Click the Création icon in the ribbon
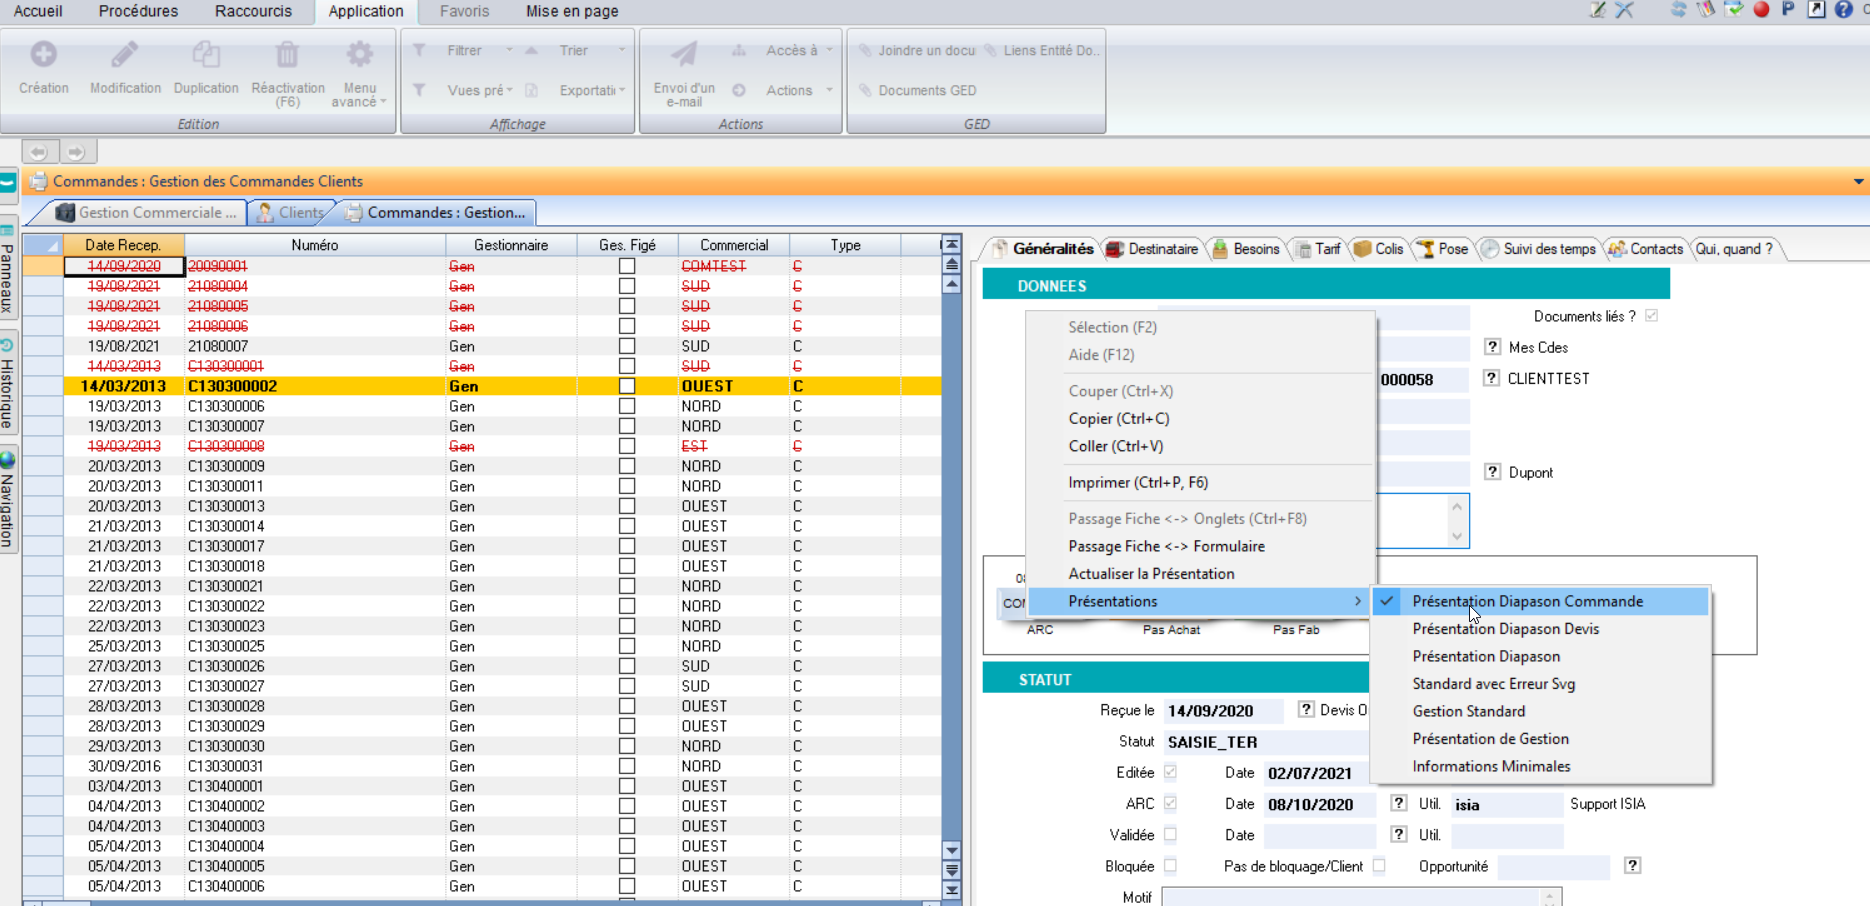This screenshot has height=906, width=1870. [43, 54]
